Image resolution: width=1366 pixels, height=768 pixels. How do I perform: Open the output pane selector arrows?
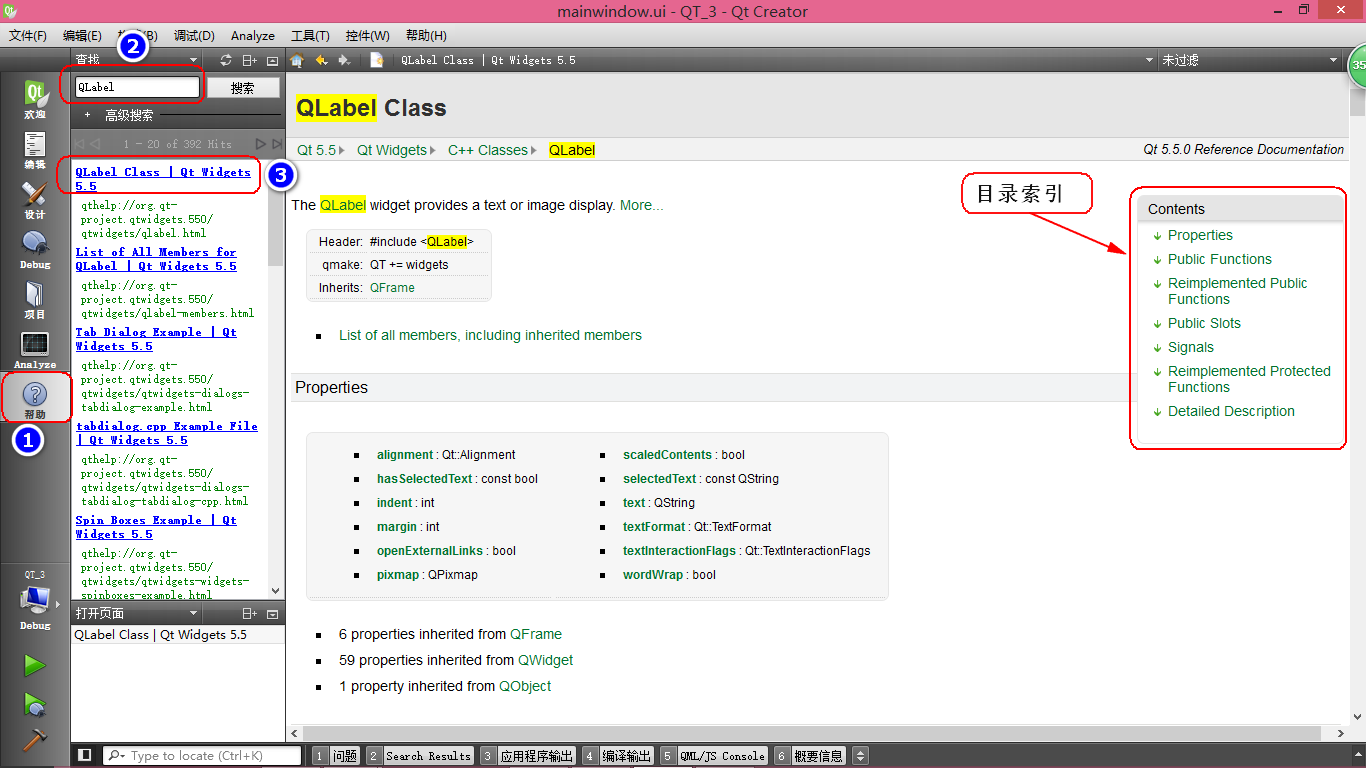859,756
